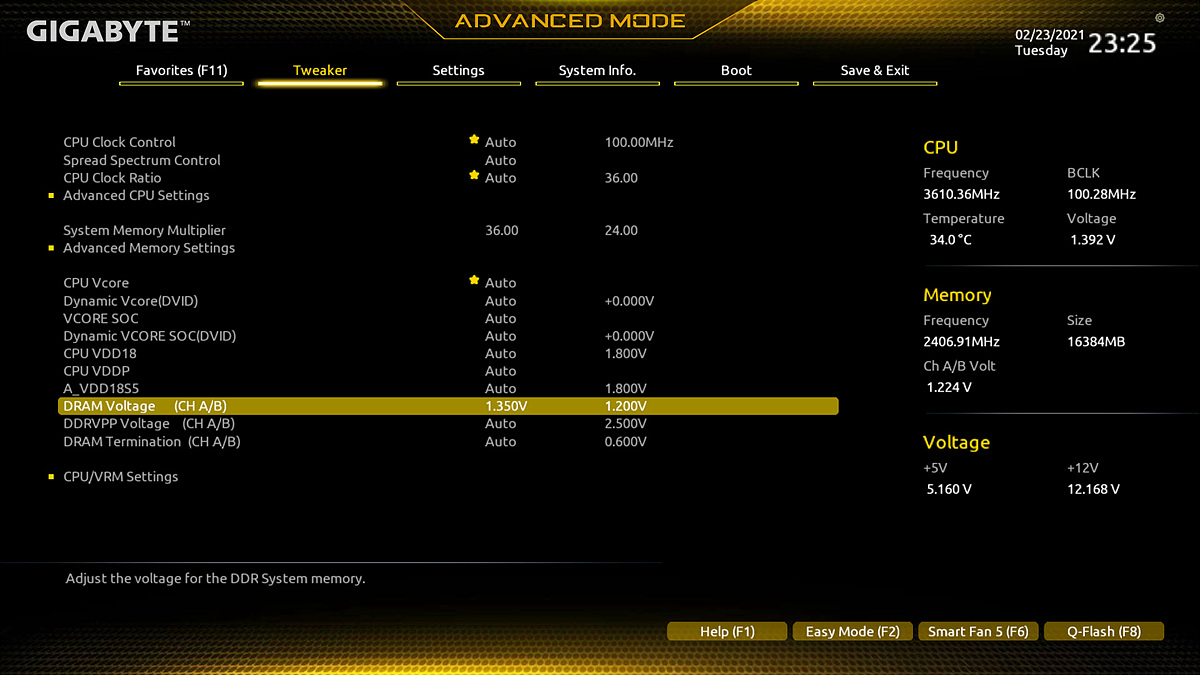Open DDRVPP Voltage Auto setting
The height and width of the screenshot is (675, 1200).
pos(500,424)
